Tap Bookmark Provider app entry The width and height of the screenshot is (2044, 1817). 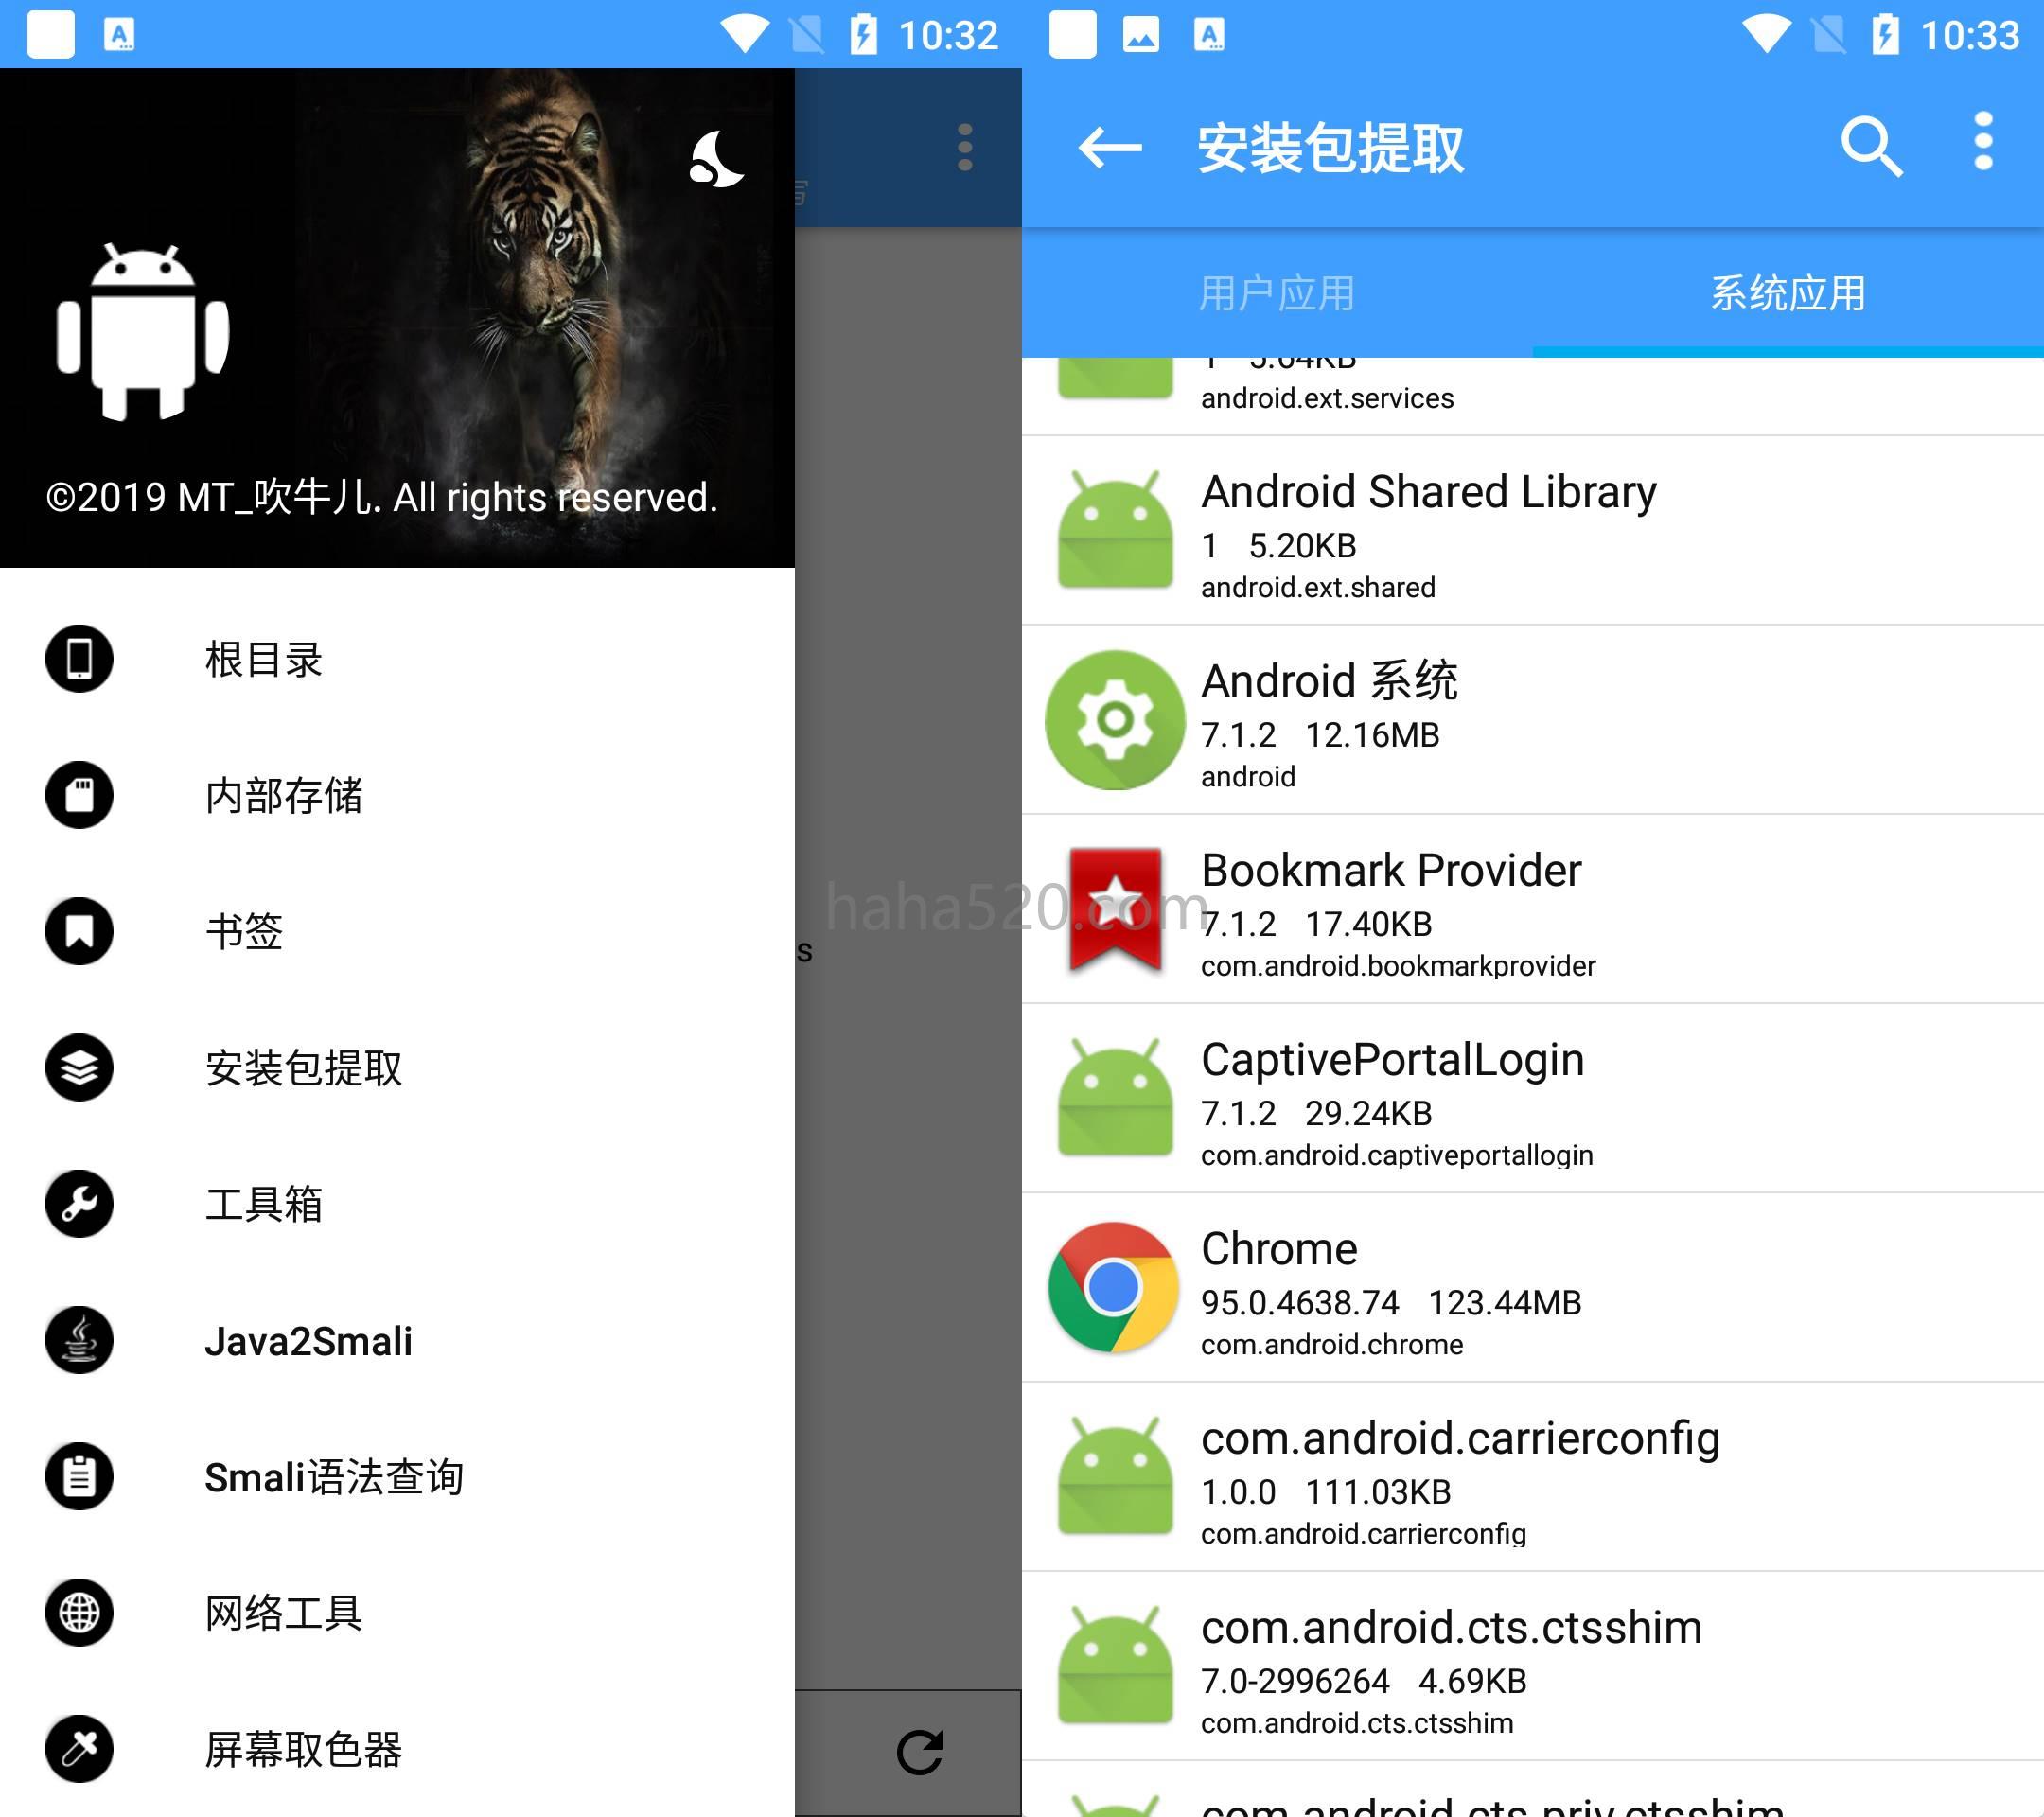click(1534, 912)
